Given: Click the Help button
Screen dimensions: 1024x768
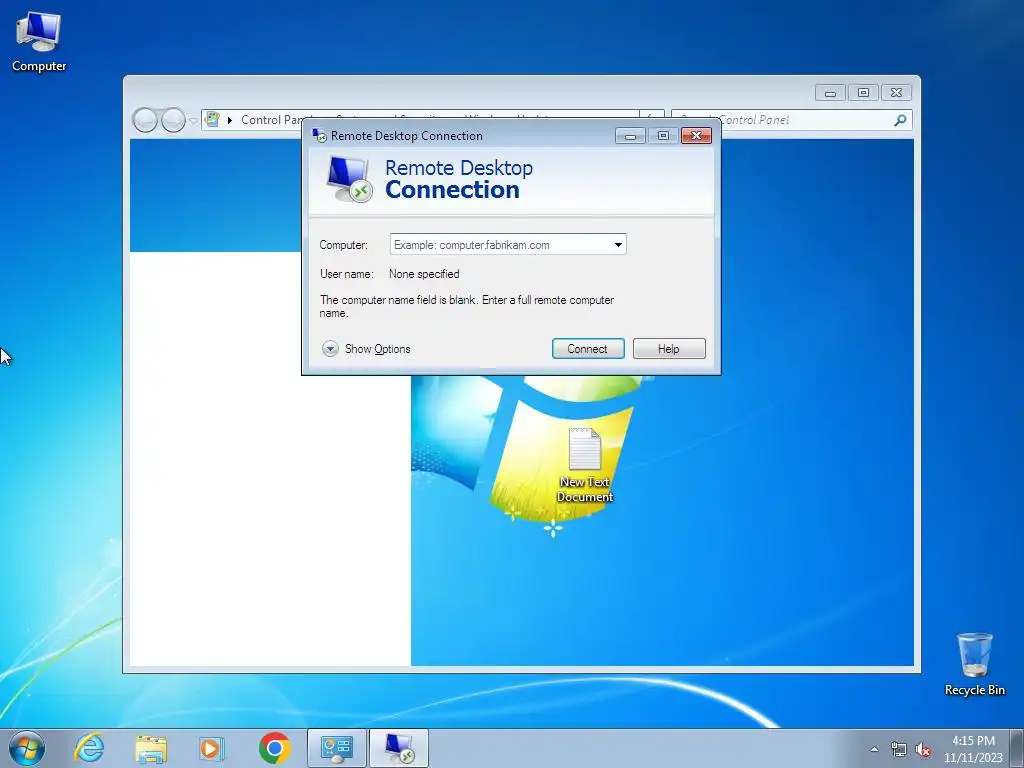Looking at the screenshot, I should (669, 349).
